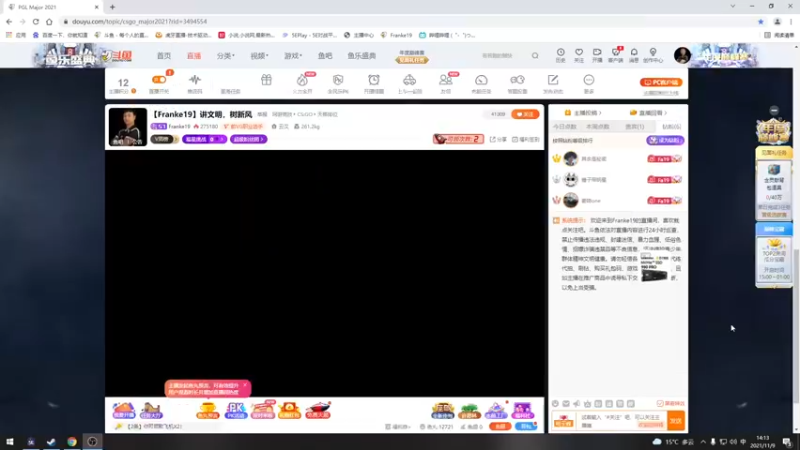Viewport: 800px width, 450px height.
Task: Click the streamer avatar thumbnail of Franke19
Action: [128, 127]
